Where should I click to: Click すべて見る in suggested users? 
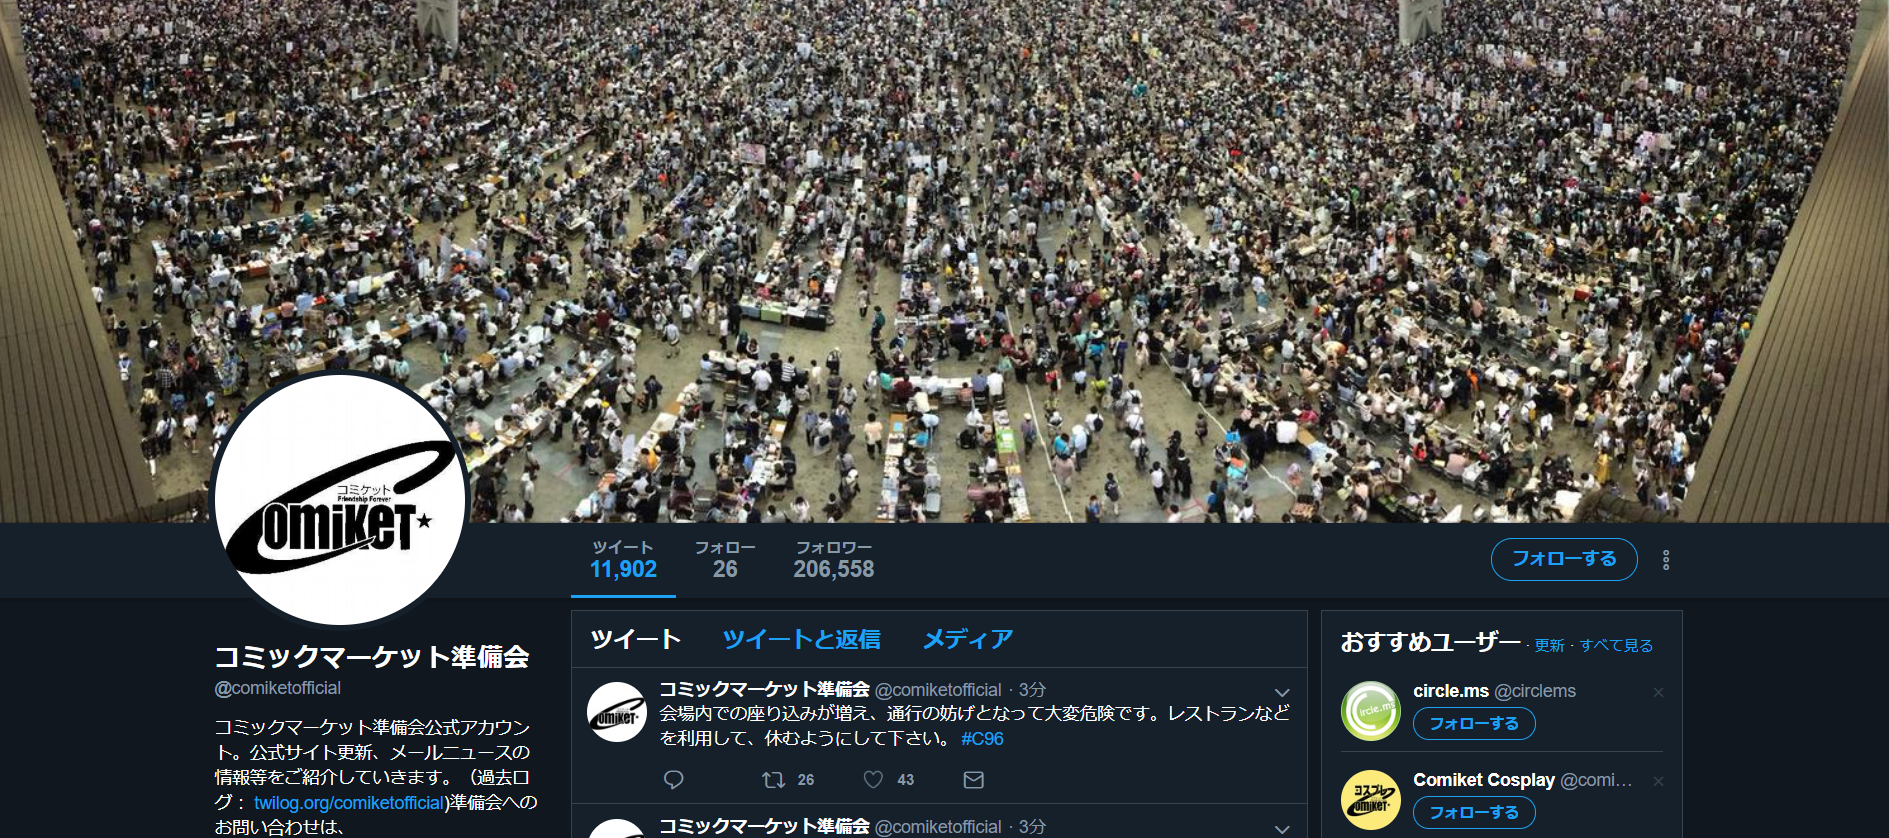[1616, 646]
